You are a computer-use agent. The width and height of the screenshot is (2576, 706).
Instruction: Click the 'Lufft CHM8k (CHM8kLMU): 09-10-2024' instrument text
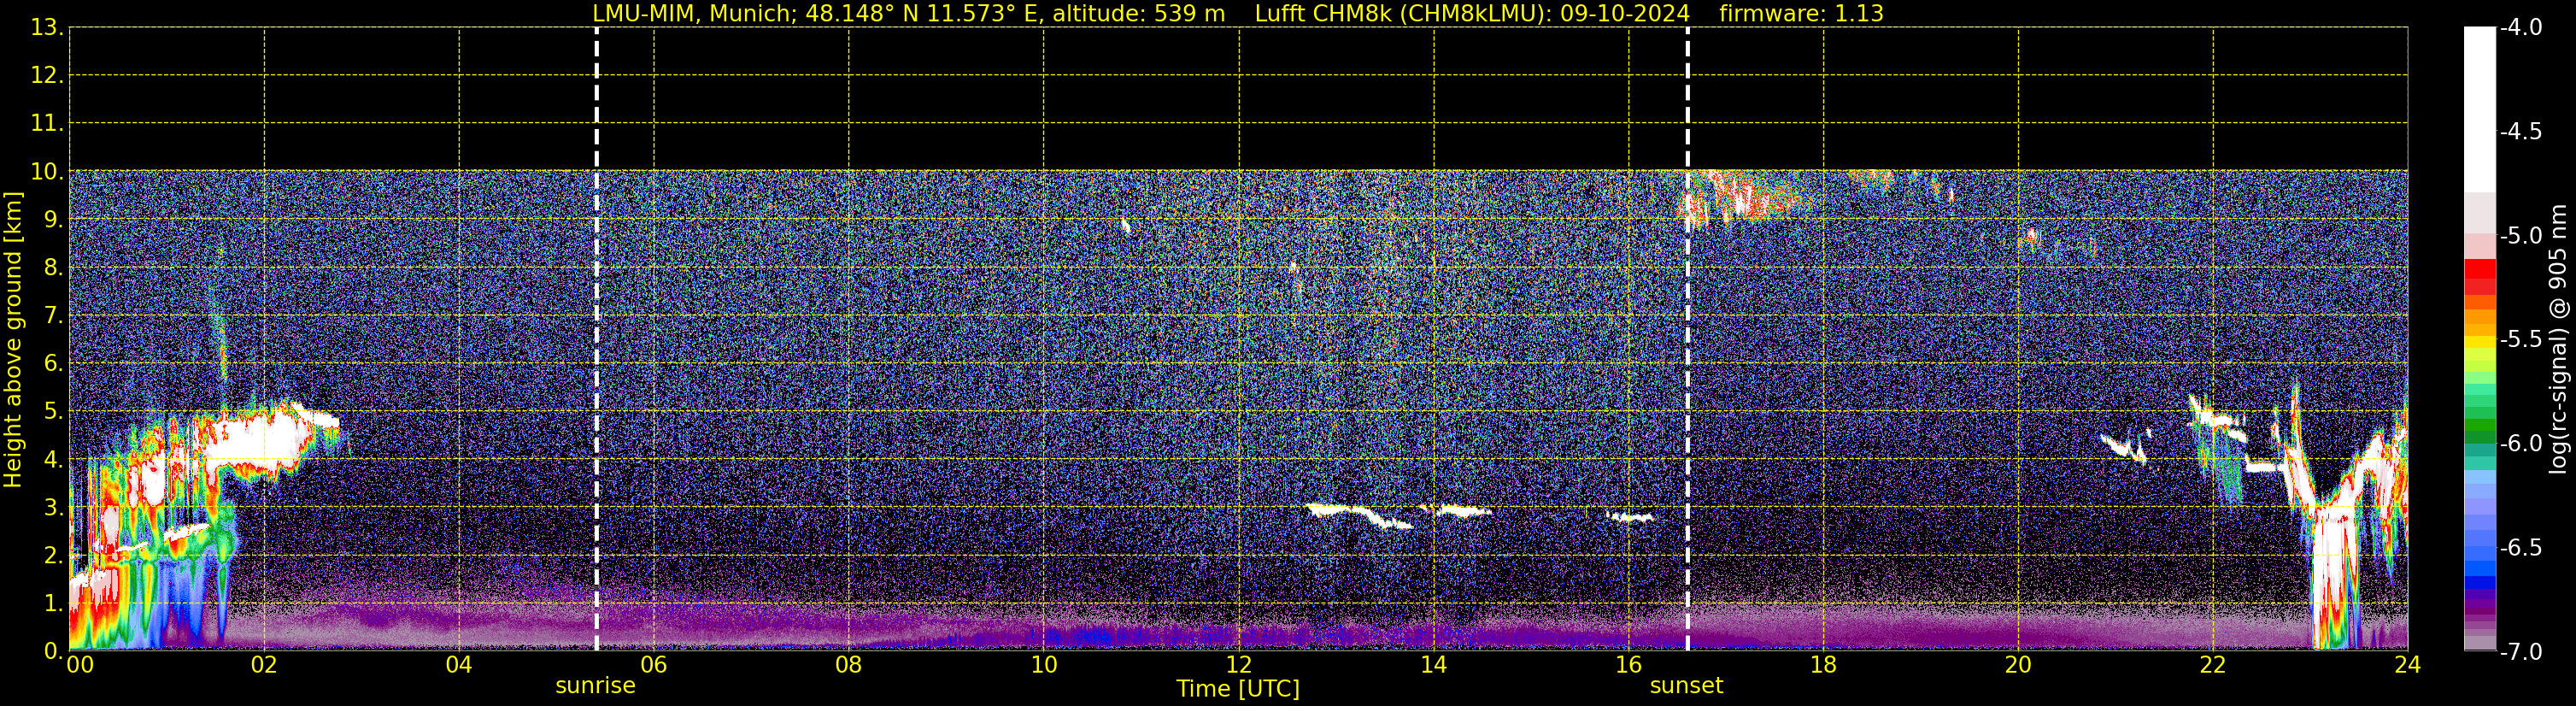(1472, 14)
